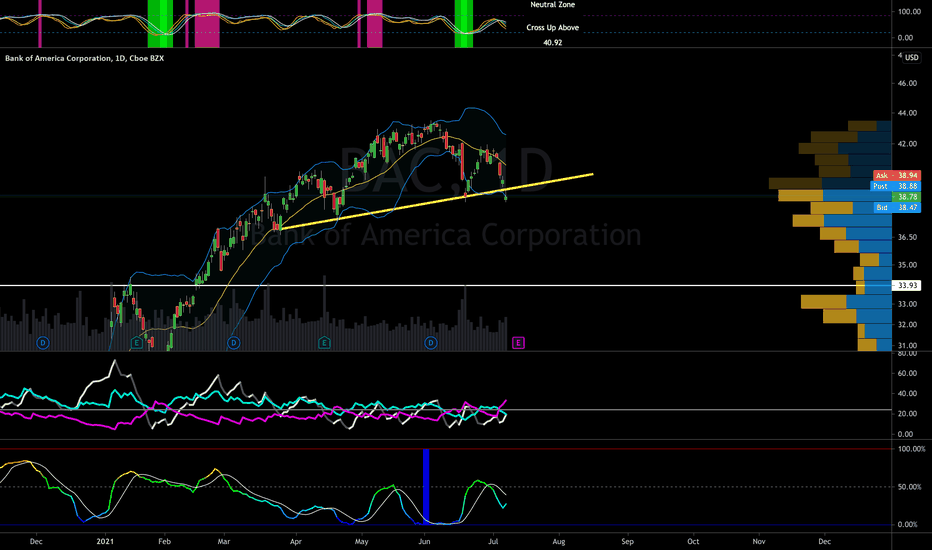Click the Jun label on the time axis
Screen dimensions: 932x550
tap(424, 542)
